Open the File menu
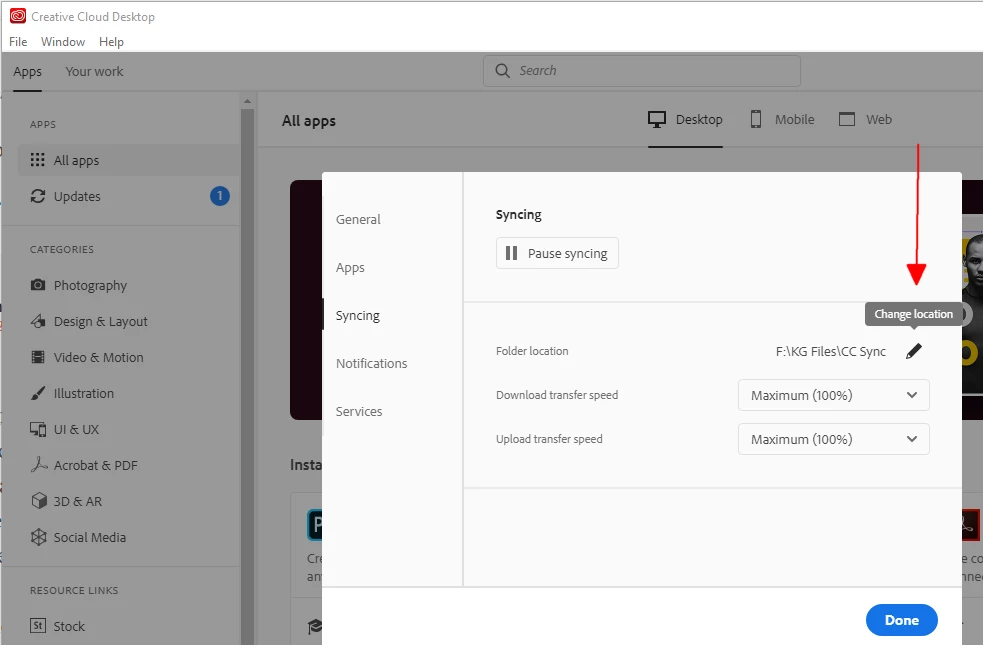983x645 pixels. tap(18, 42)
